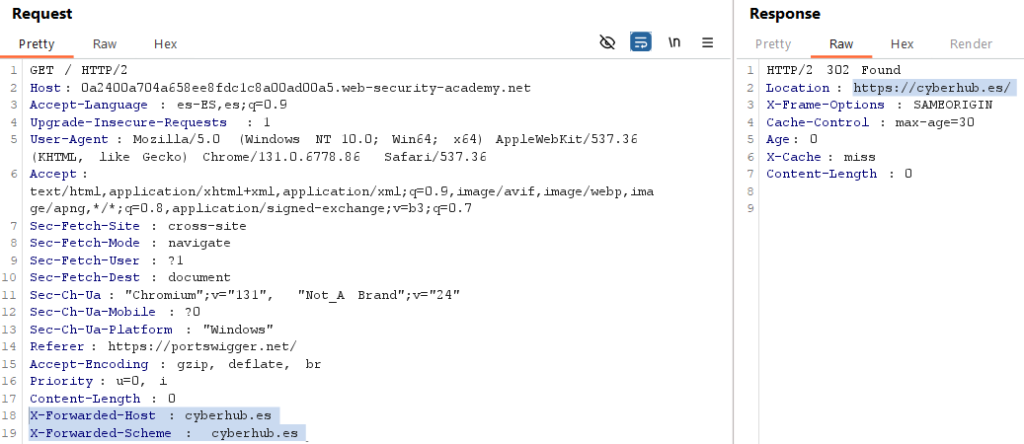
Task: Open the Response Hex tab
Action: coord(902,44)
